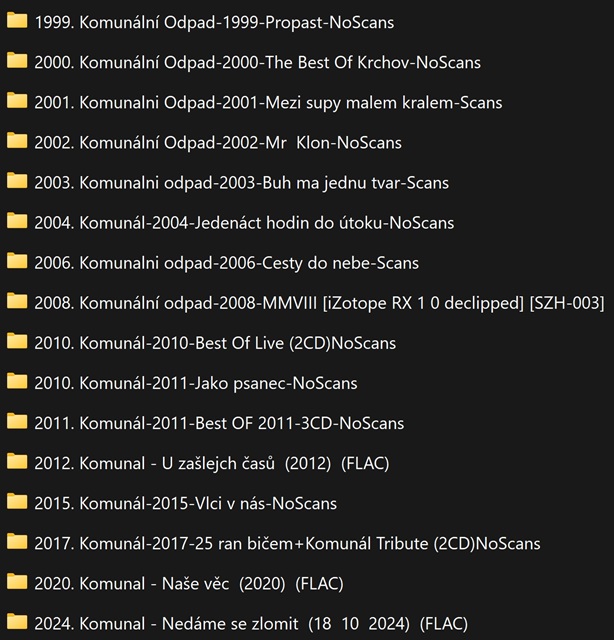Screen dimensions: 614x640
Task: Click name '2011. Komunál-2011-Best OF 2011-3CD-NoScans'
Action: pos(219,423)
